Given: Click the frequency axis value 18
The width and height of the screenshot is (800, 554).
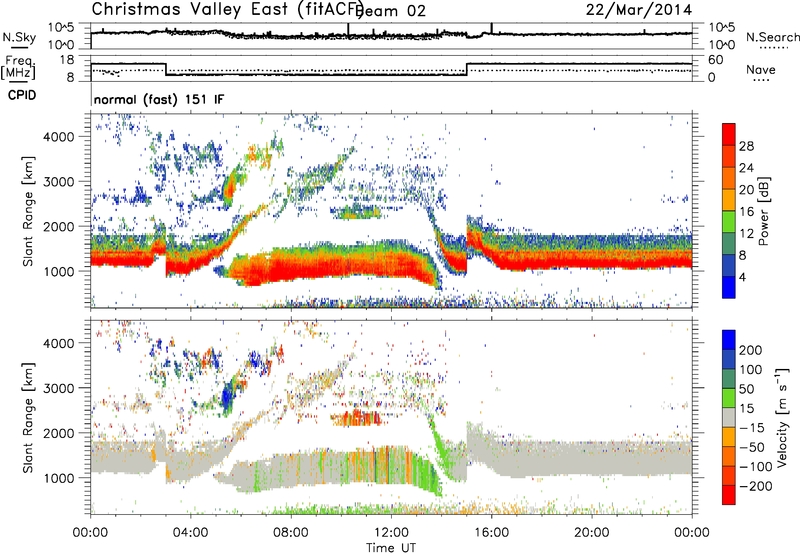Looking at the screenshot, I should click(67, 60).
